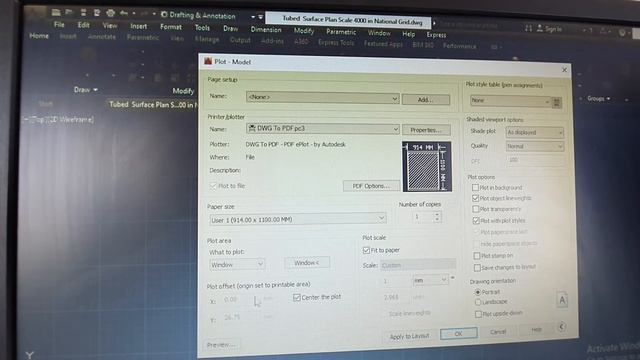Click Apply to Layout button
This screenshot has height=360, width=640.
coord(409,336)
